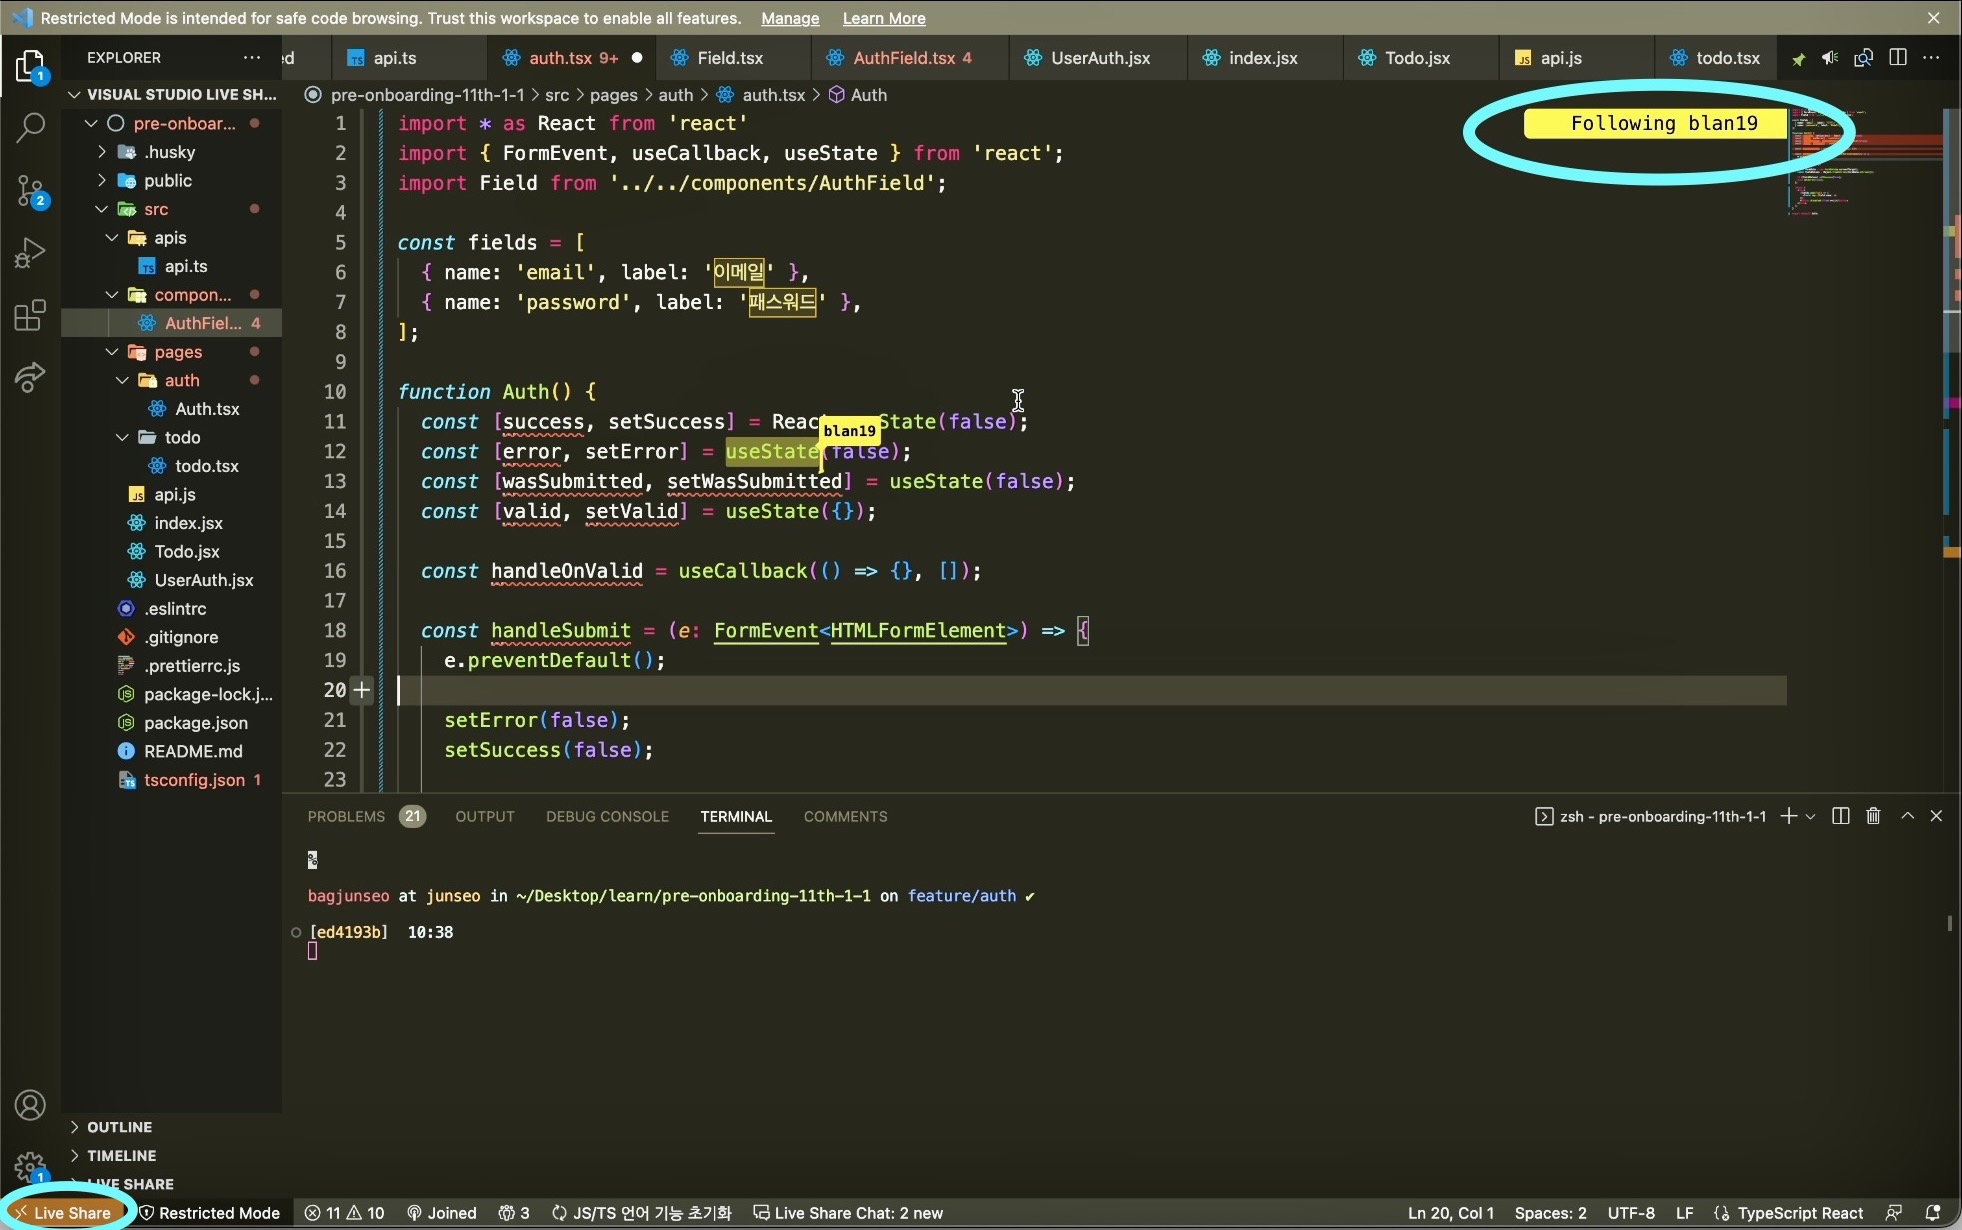Screen dimensions: 1962x1230
Task: Click the notifications bell in status bar
Action: coord(1933,1213)
